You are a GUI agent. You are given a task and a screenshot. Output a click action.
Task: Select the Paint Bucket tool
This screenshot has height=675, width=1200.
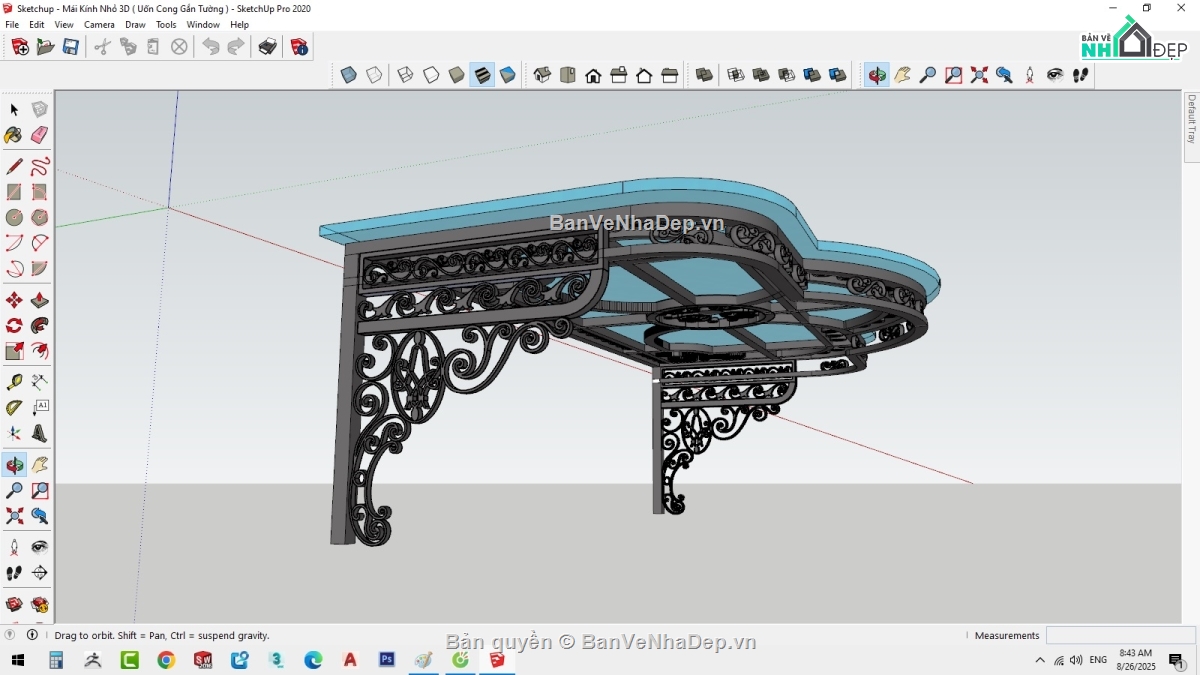(x=13, y=136)
